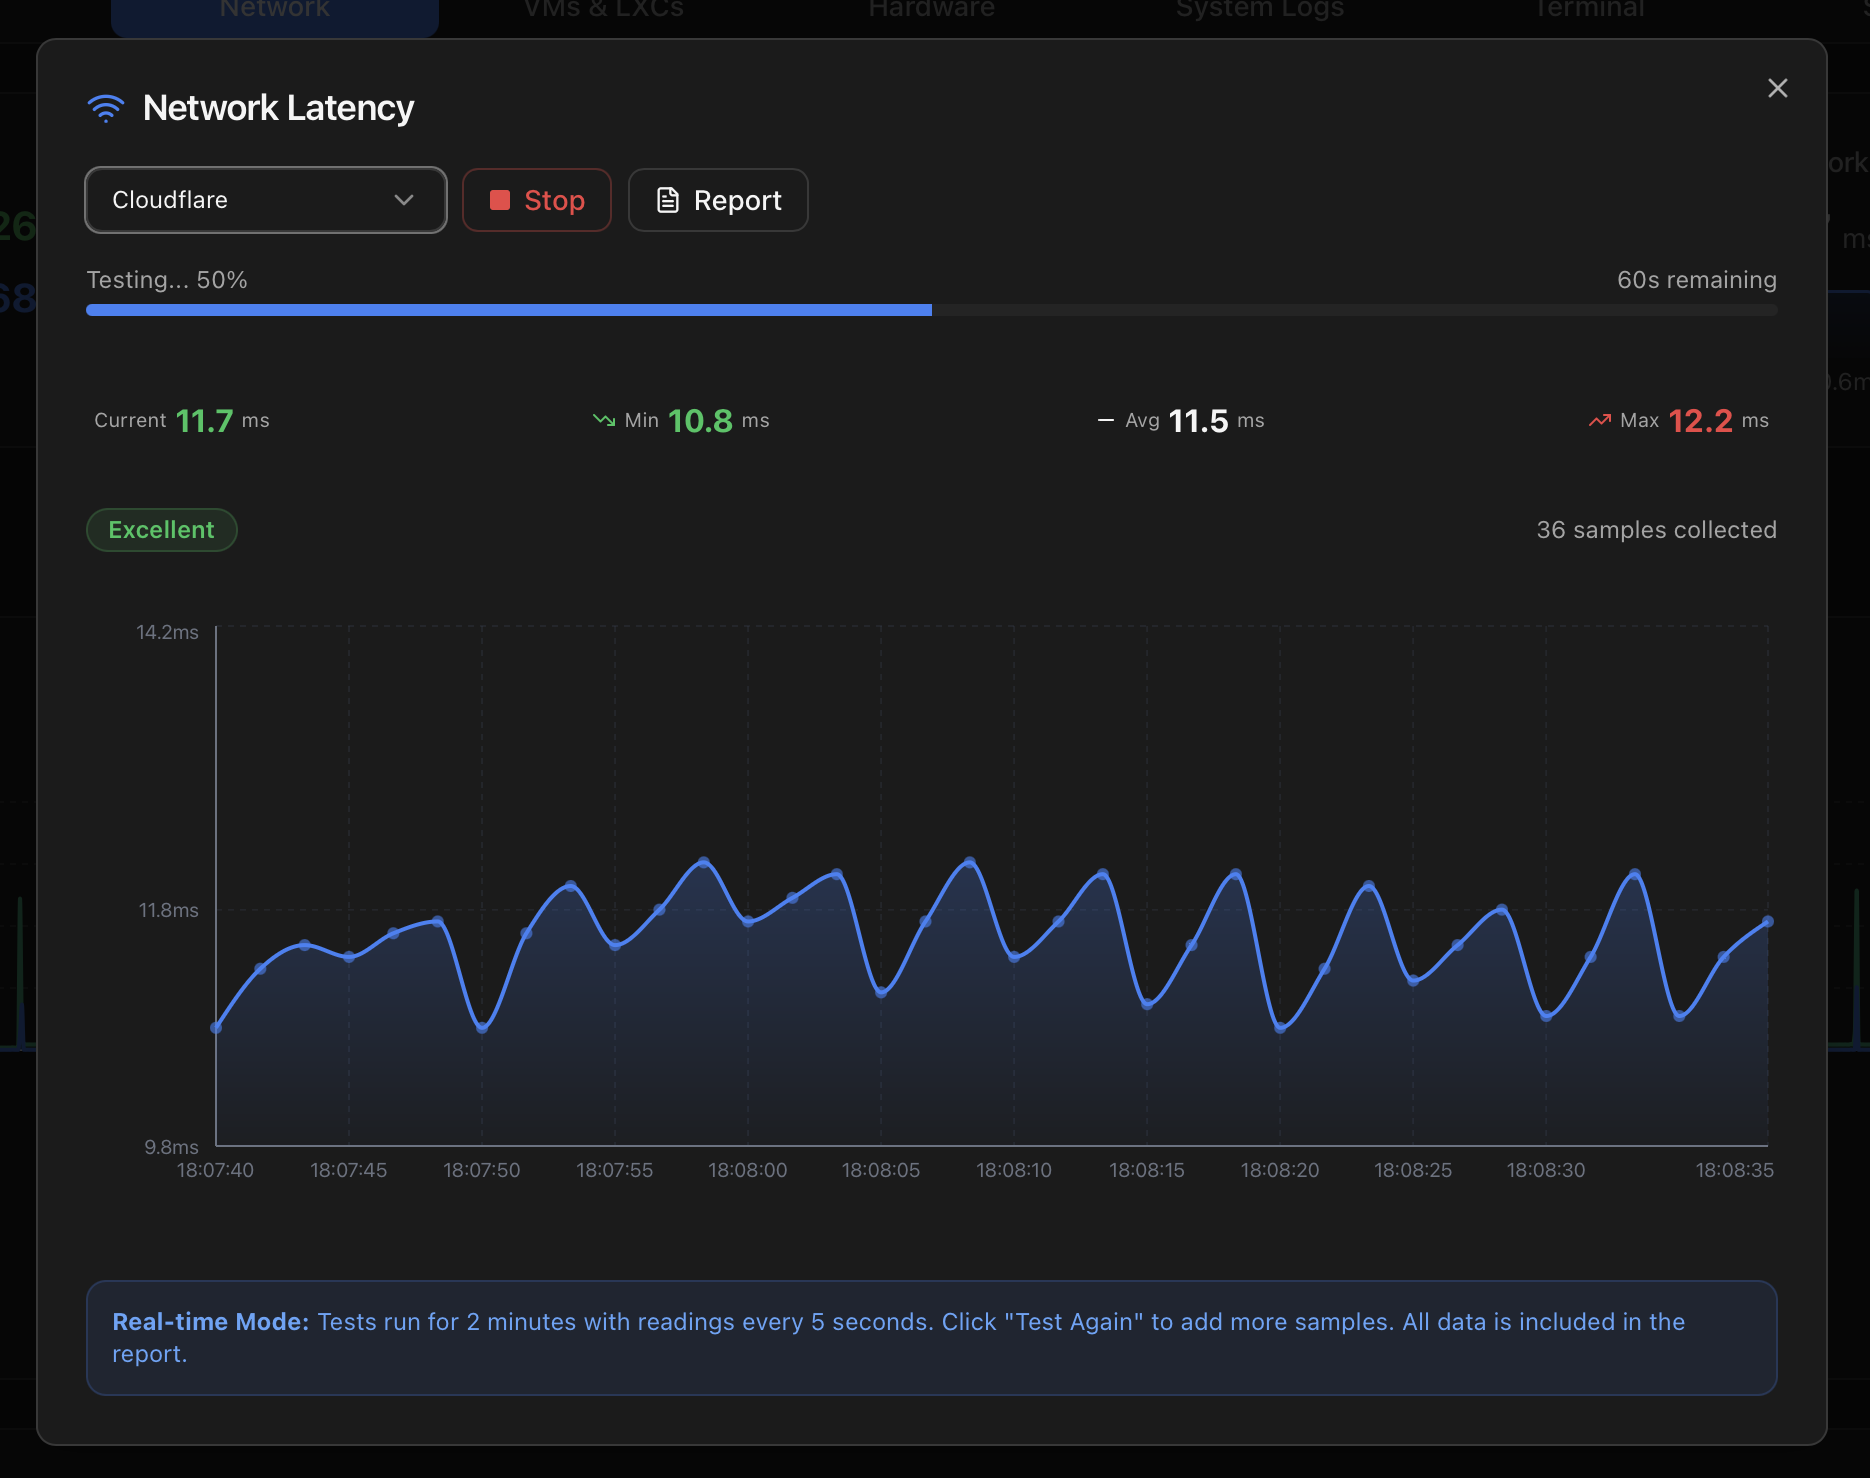Viewport: 1870px width, 1478px height.
Task: Click the document icon on Report button
Action: (x=667, y=200)
